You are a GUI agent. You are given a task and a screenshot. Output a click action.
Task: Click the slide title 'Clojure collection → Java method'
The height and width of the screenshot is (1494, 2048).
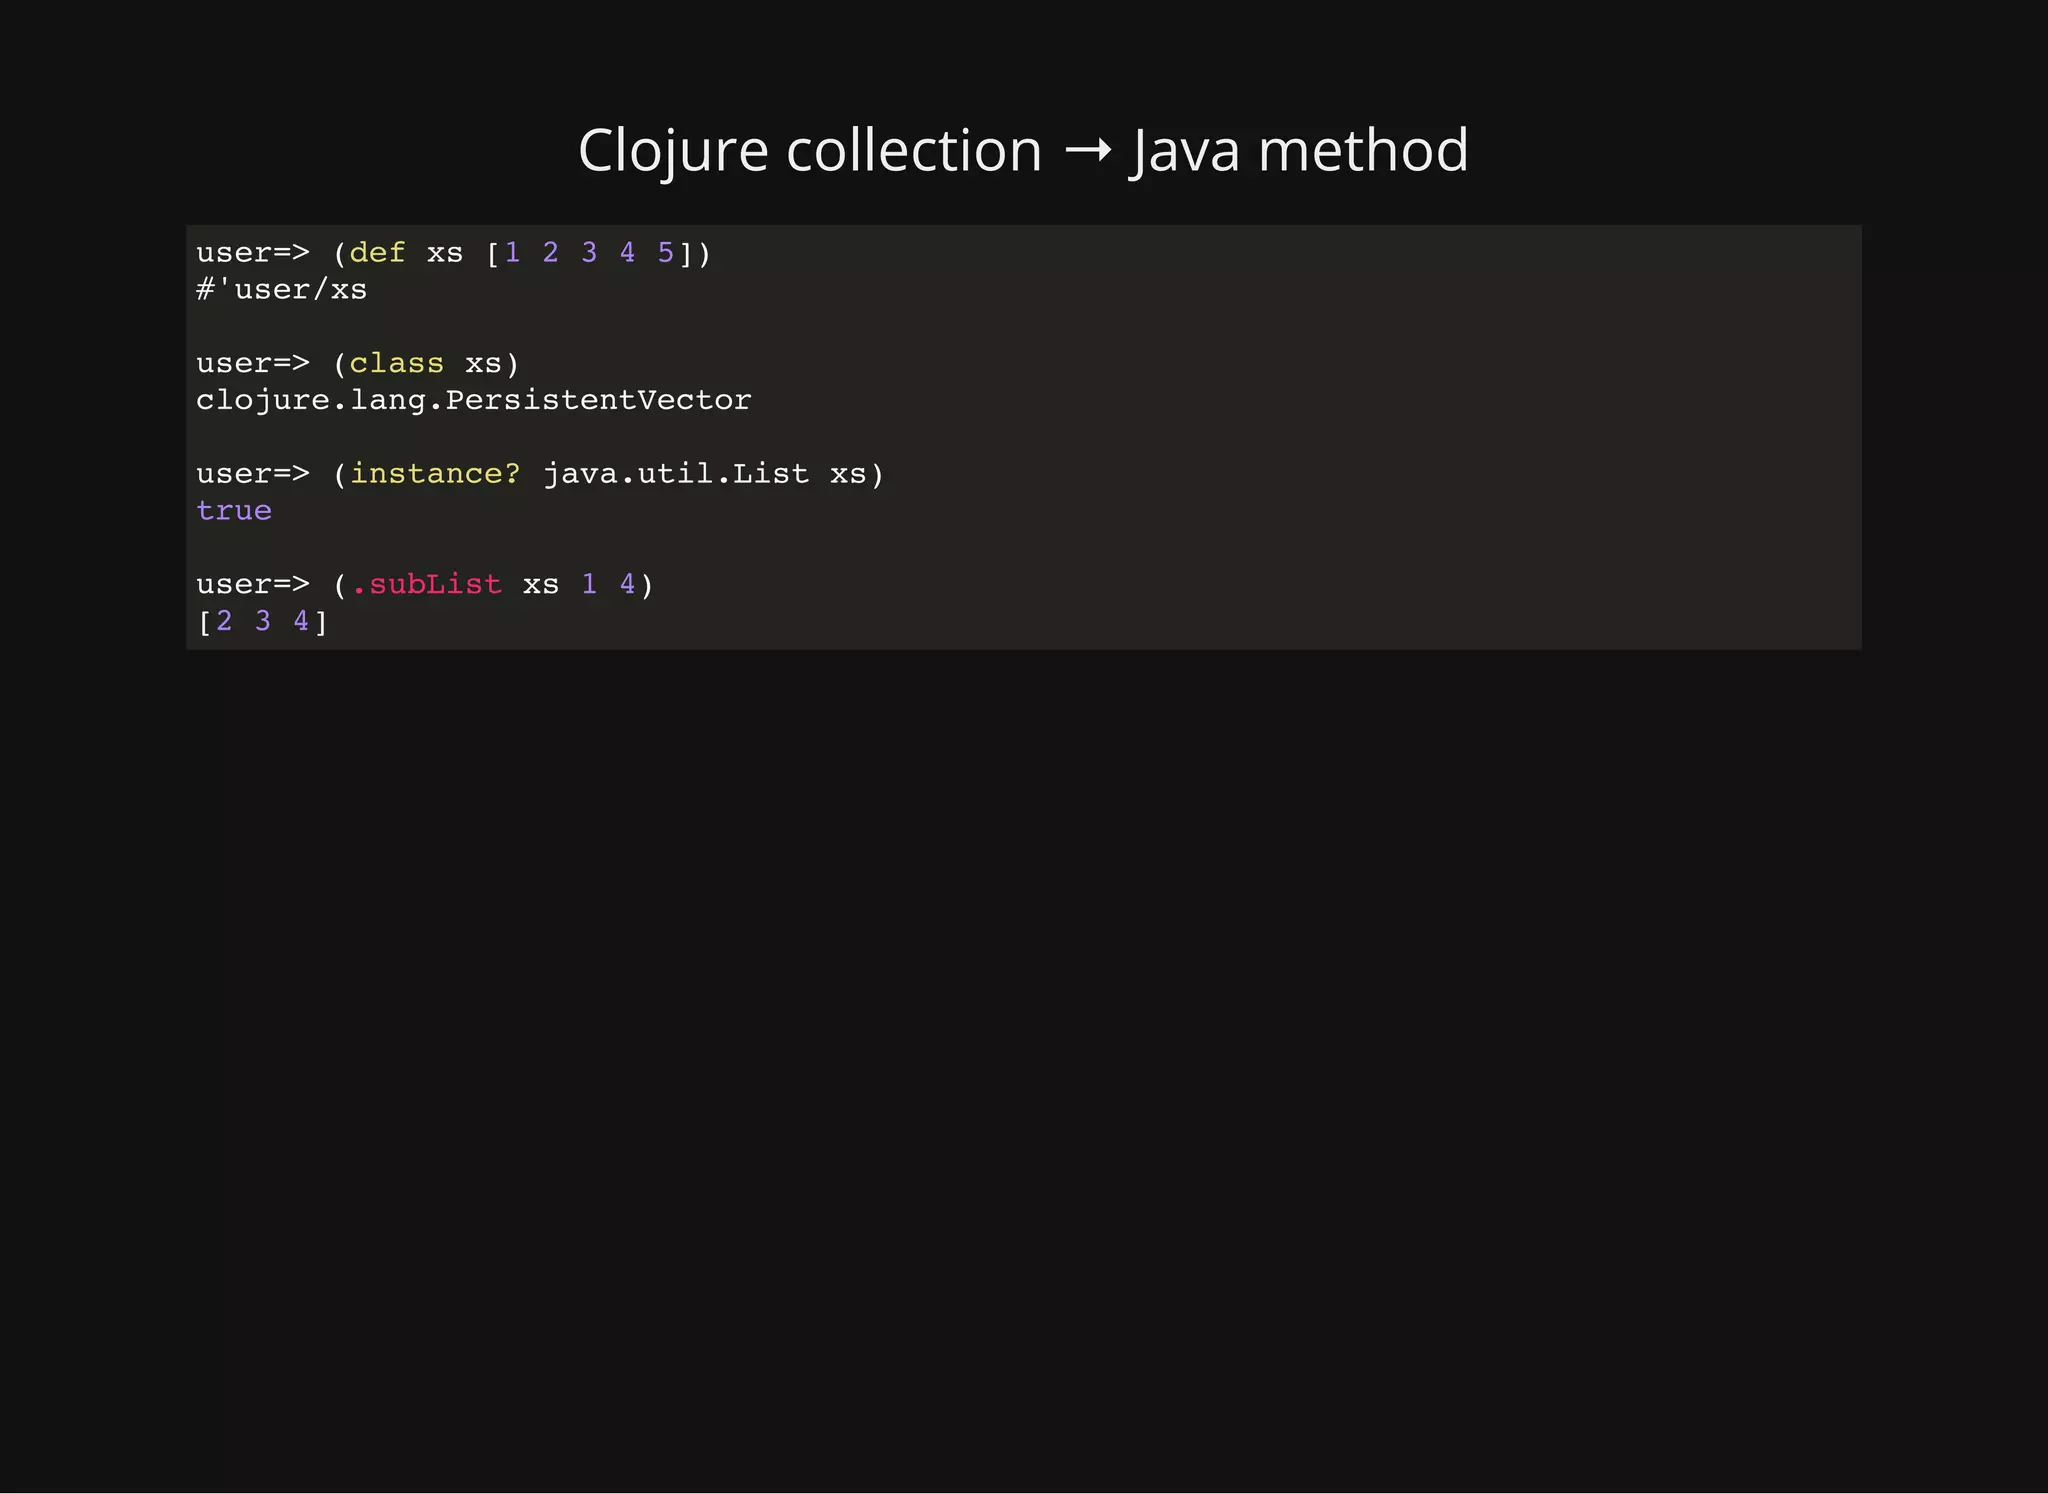coord(1023,151)
